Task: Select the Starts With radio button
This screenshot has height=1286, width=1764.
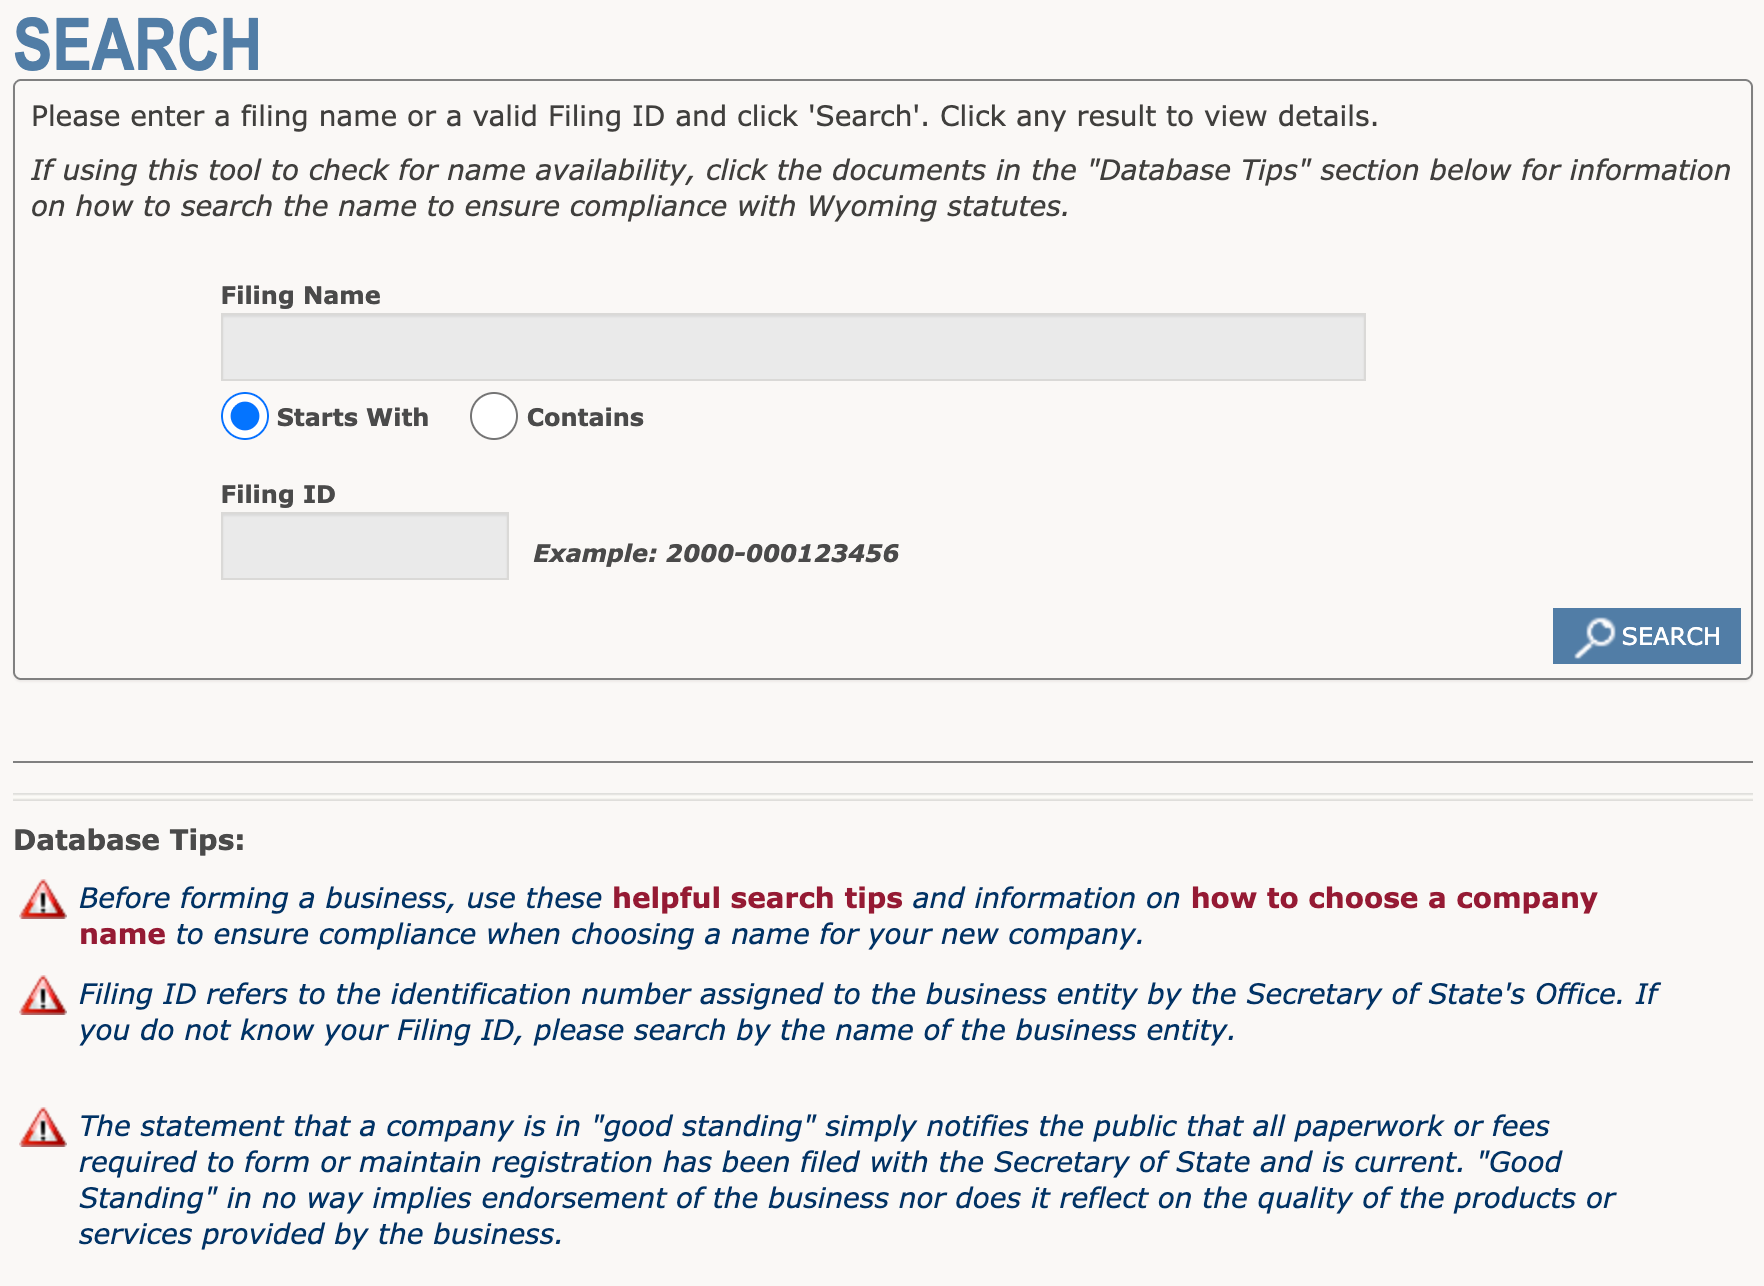Action: [x=245, y=416]
